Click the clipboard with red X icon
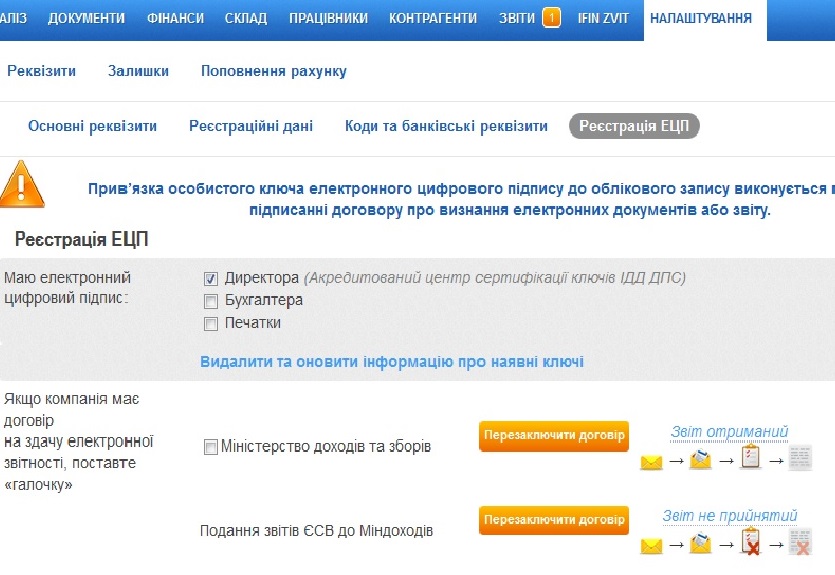 coord(750,544)
